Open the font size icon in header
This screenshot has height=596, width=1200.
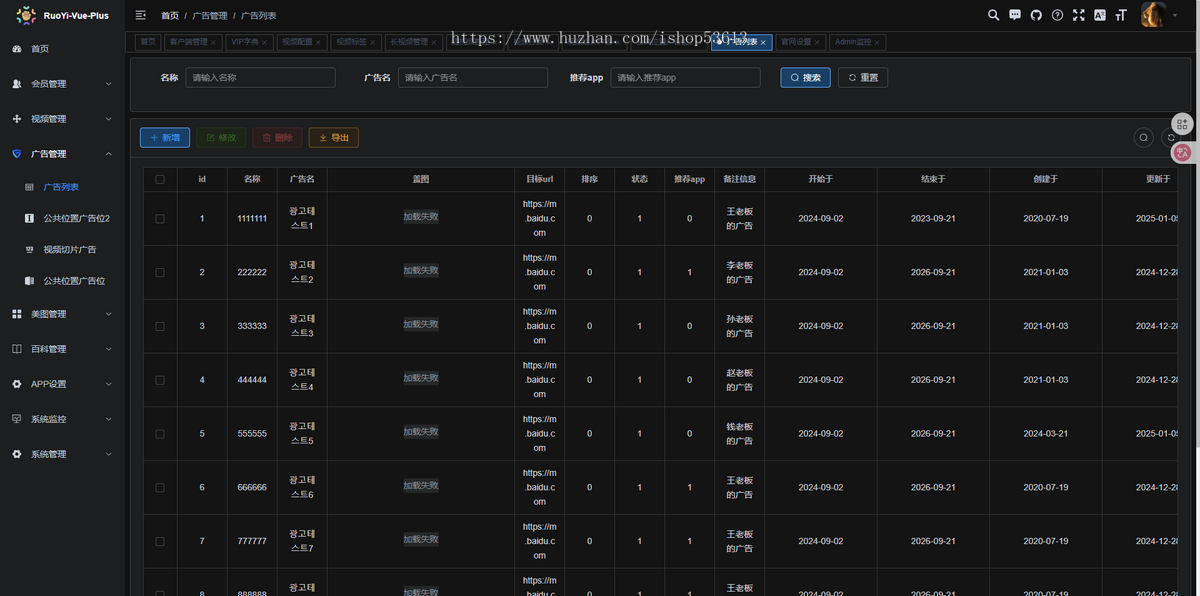tap(1121, 15)
